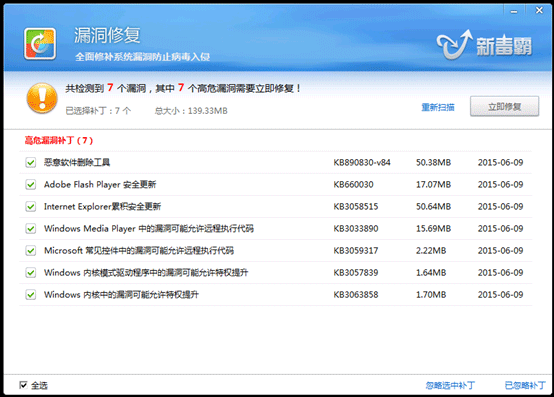Click the orange warning exclamation icon
The image size is (554, 397).
click(42, 98)
